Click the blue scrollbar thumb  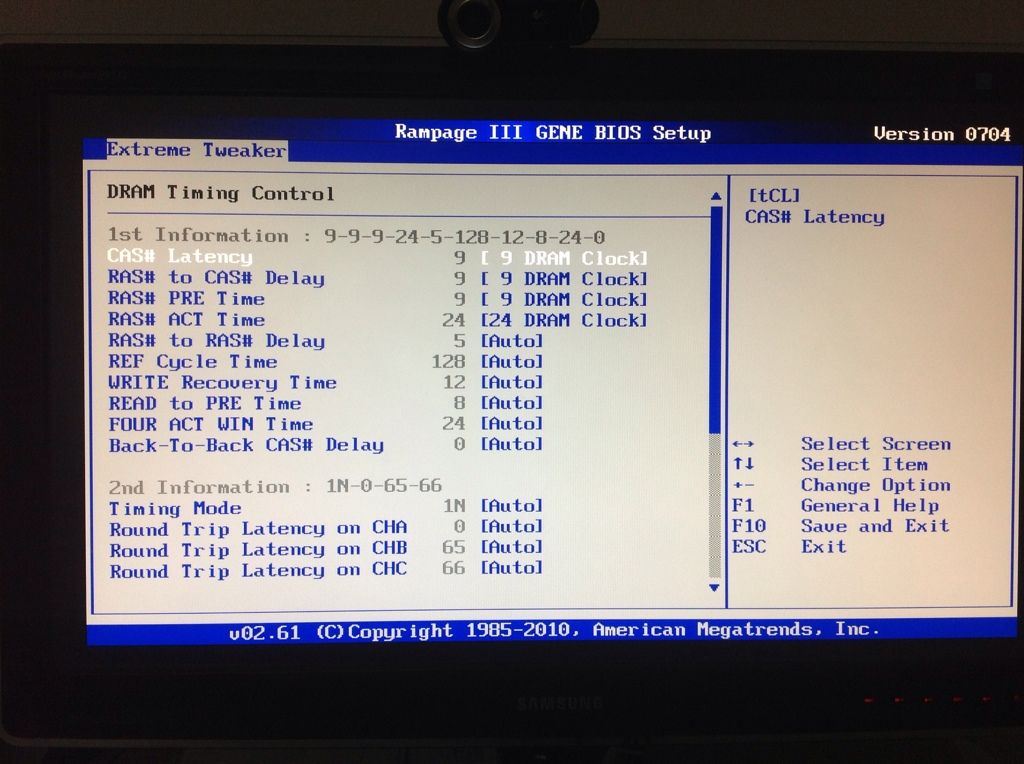coord(715,319)
